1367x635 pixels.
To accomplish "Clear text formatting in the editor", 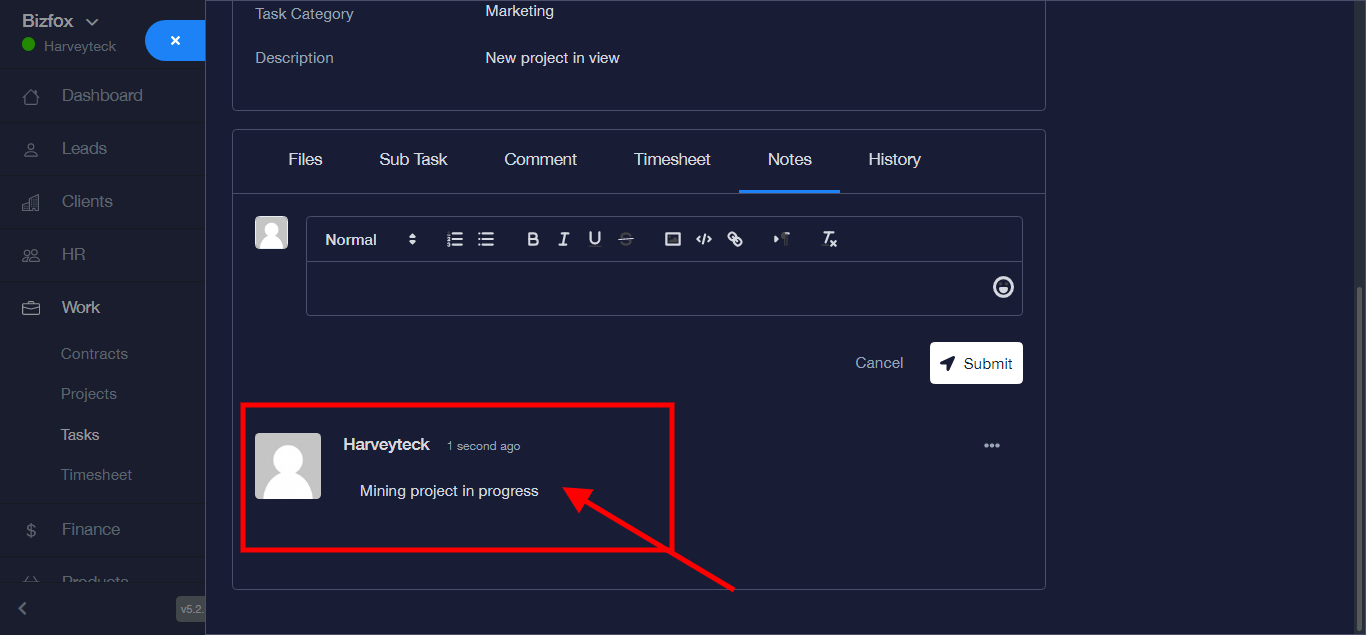I will (x=829, y=239).
